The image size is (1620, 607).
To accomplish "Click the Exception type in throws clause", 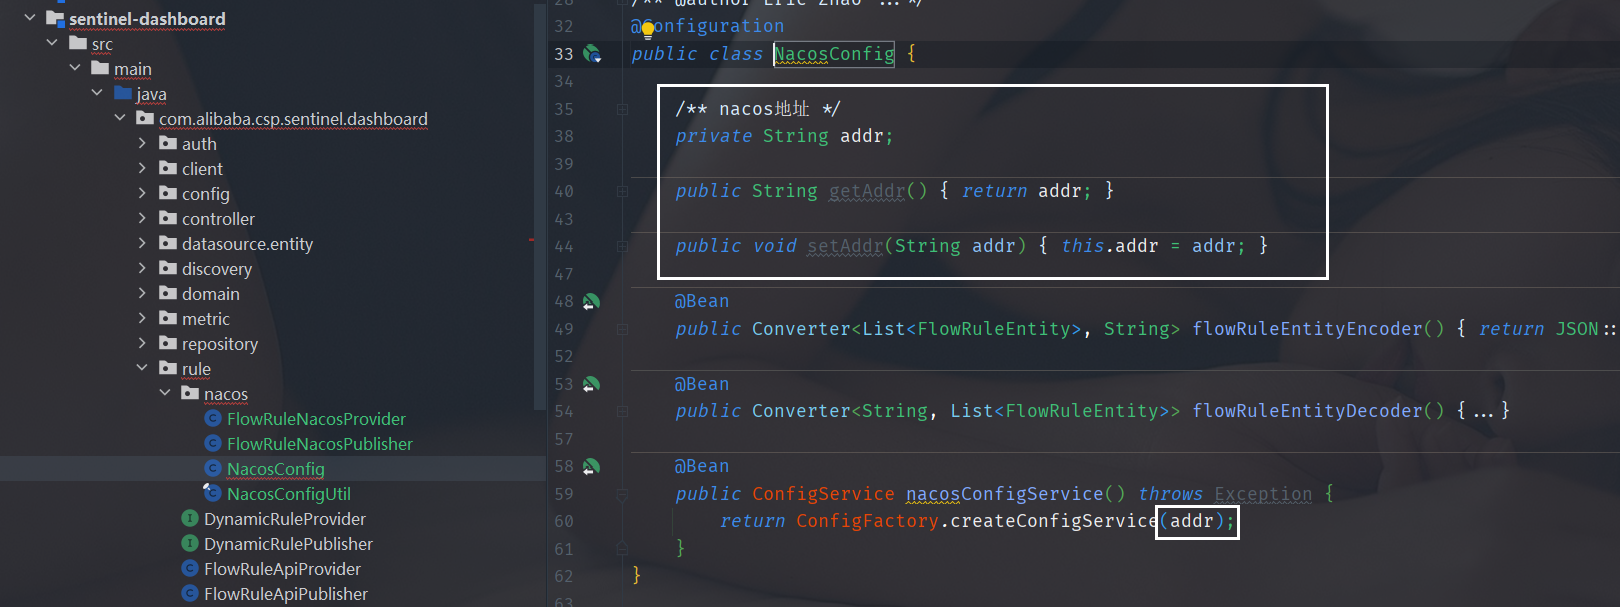I will pos(1263,494).
